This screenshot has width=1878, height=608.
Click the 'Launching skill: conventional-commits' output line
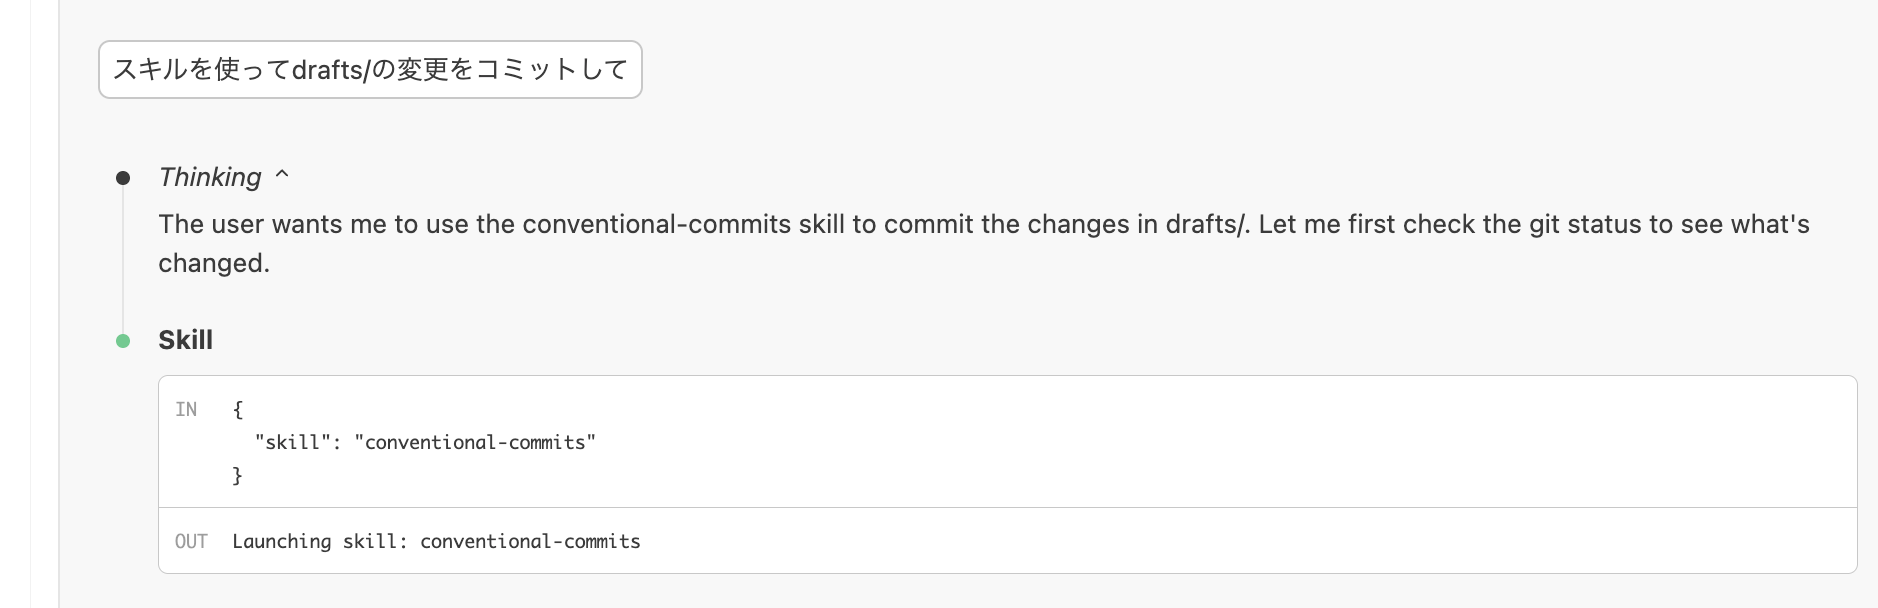tap(436, 541)
